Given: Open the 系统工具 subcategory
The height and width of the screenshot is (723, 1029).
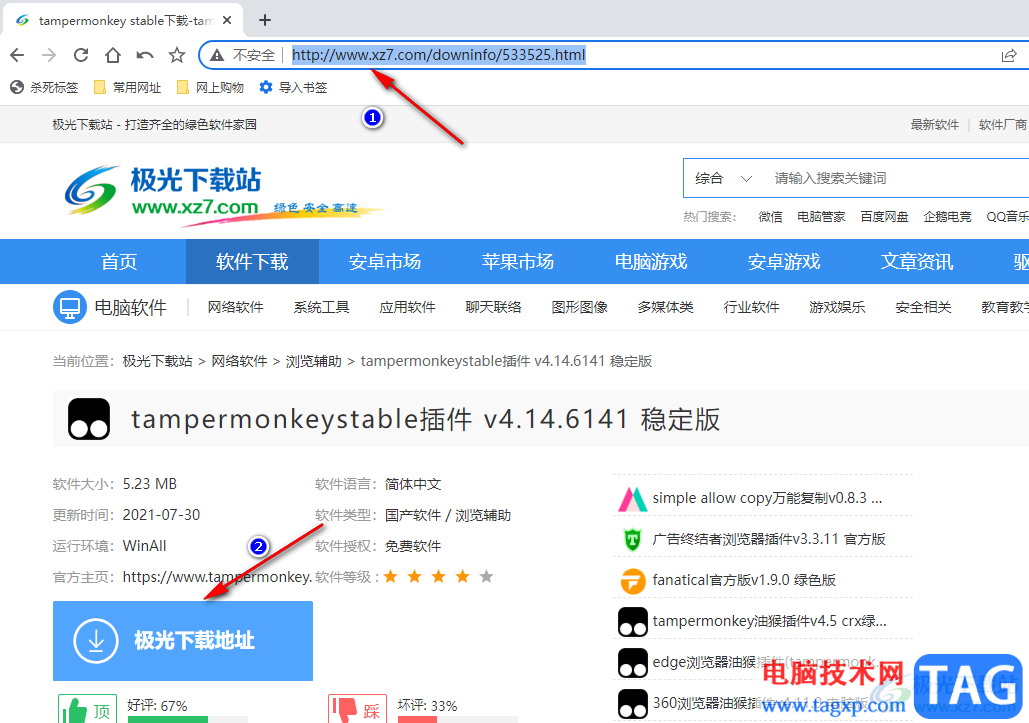Looking at the screenshot, I should tap(322, 307).
